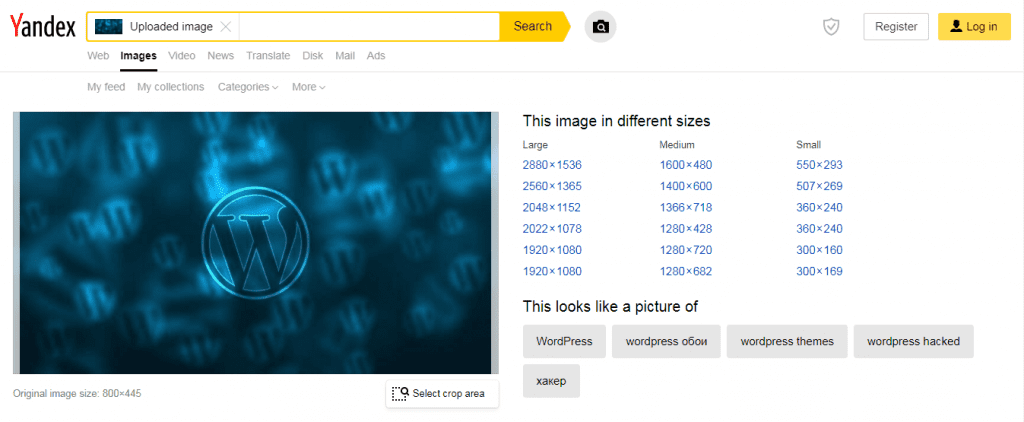Open the 1366×718 size link
This screenshot has height=422, width=1024.
pos(686,208)
